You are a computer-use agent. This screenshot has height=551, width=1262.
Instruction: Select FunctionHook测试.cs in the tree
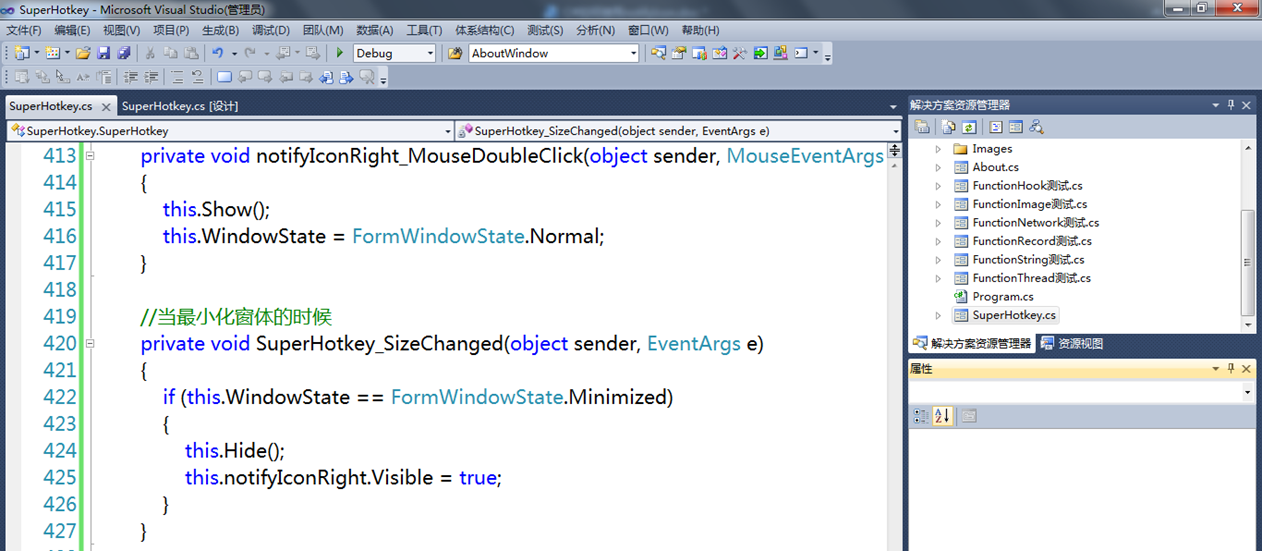tap(1027, 186)
